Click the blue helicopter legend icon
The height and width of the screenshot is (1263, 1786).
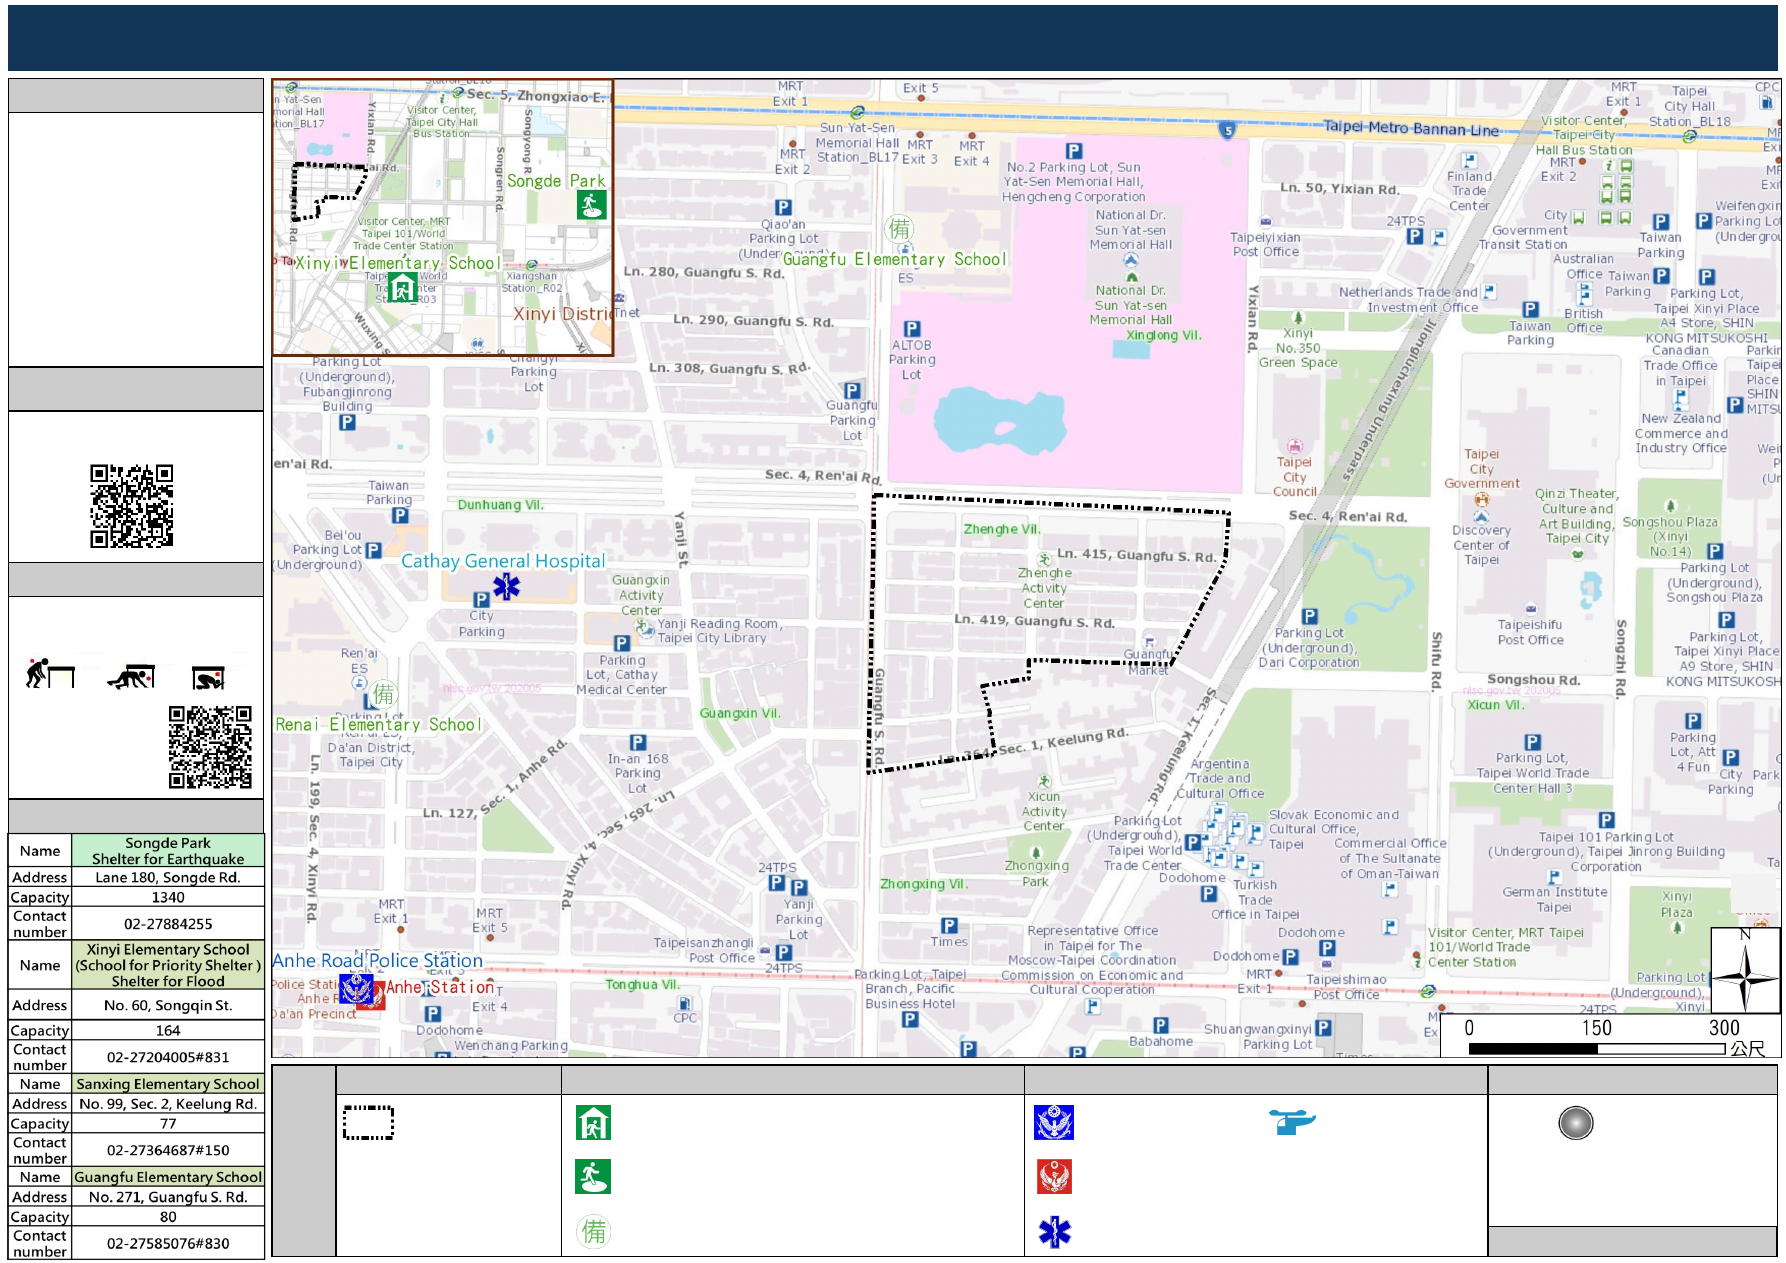pos(1292,1122)
